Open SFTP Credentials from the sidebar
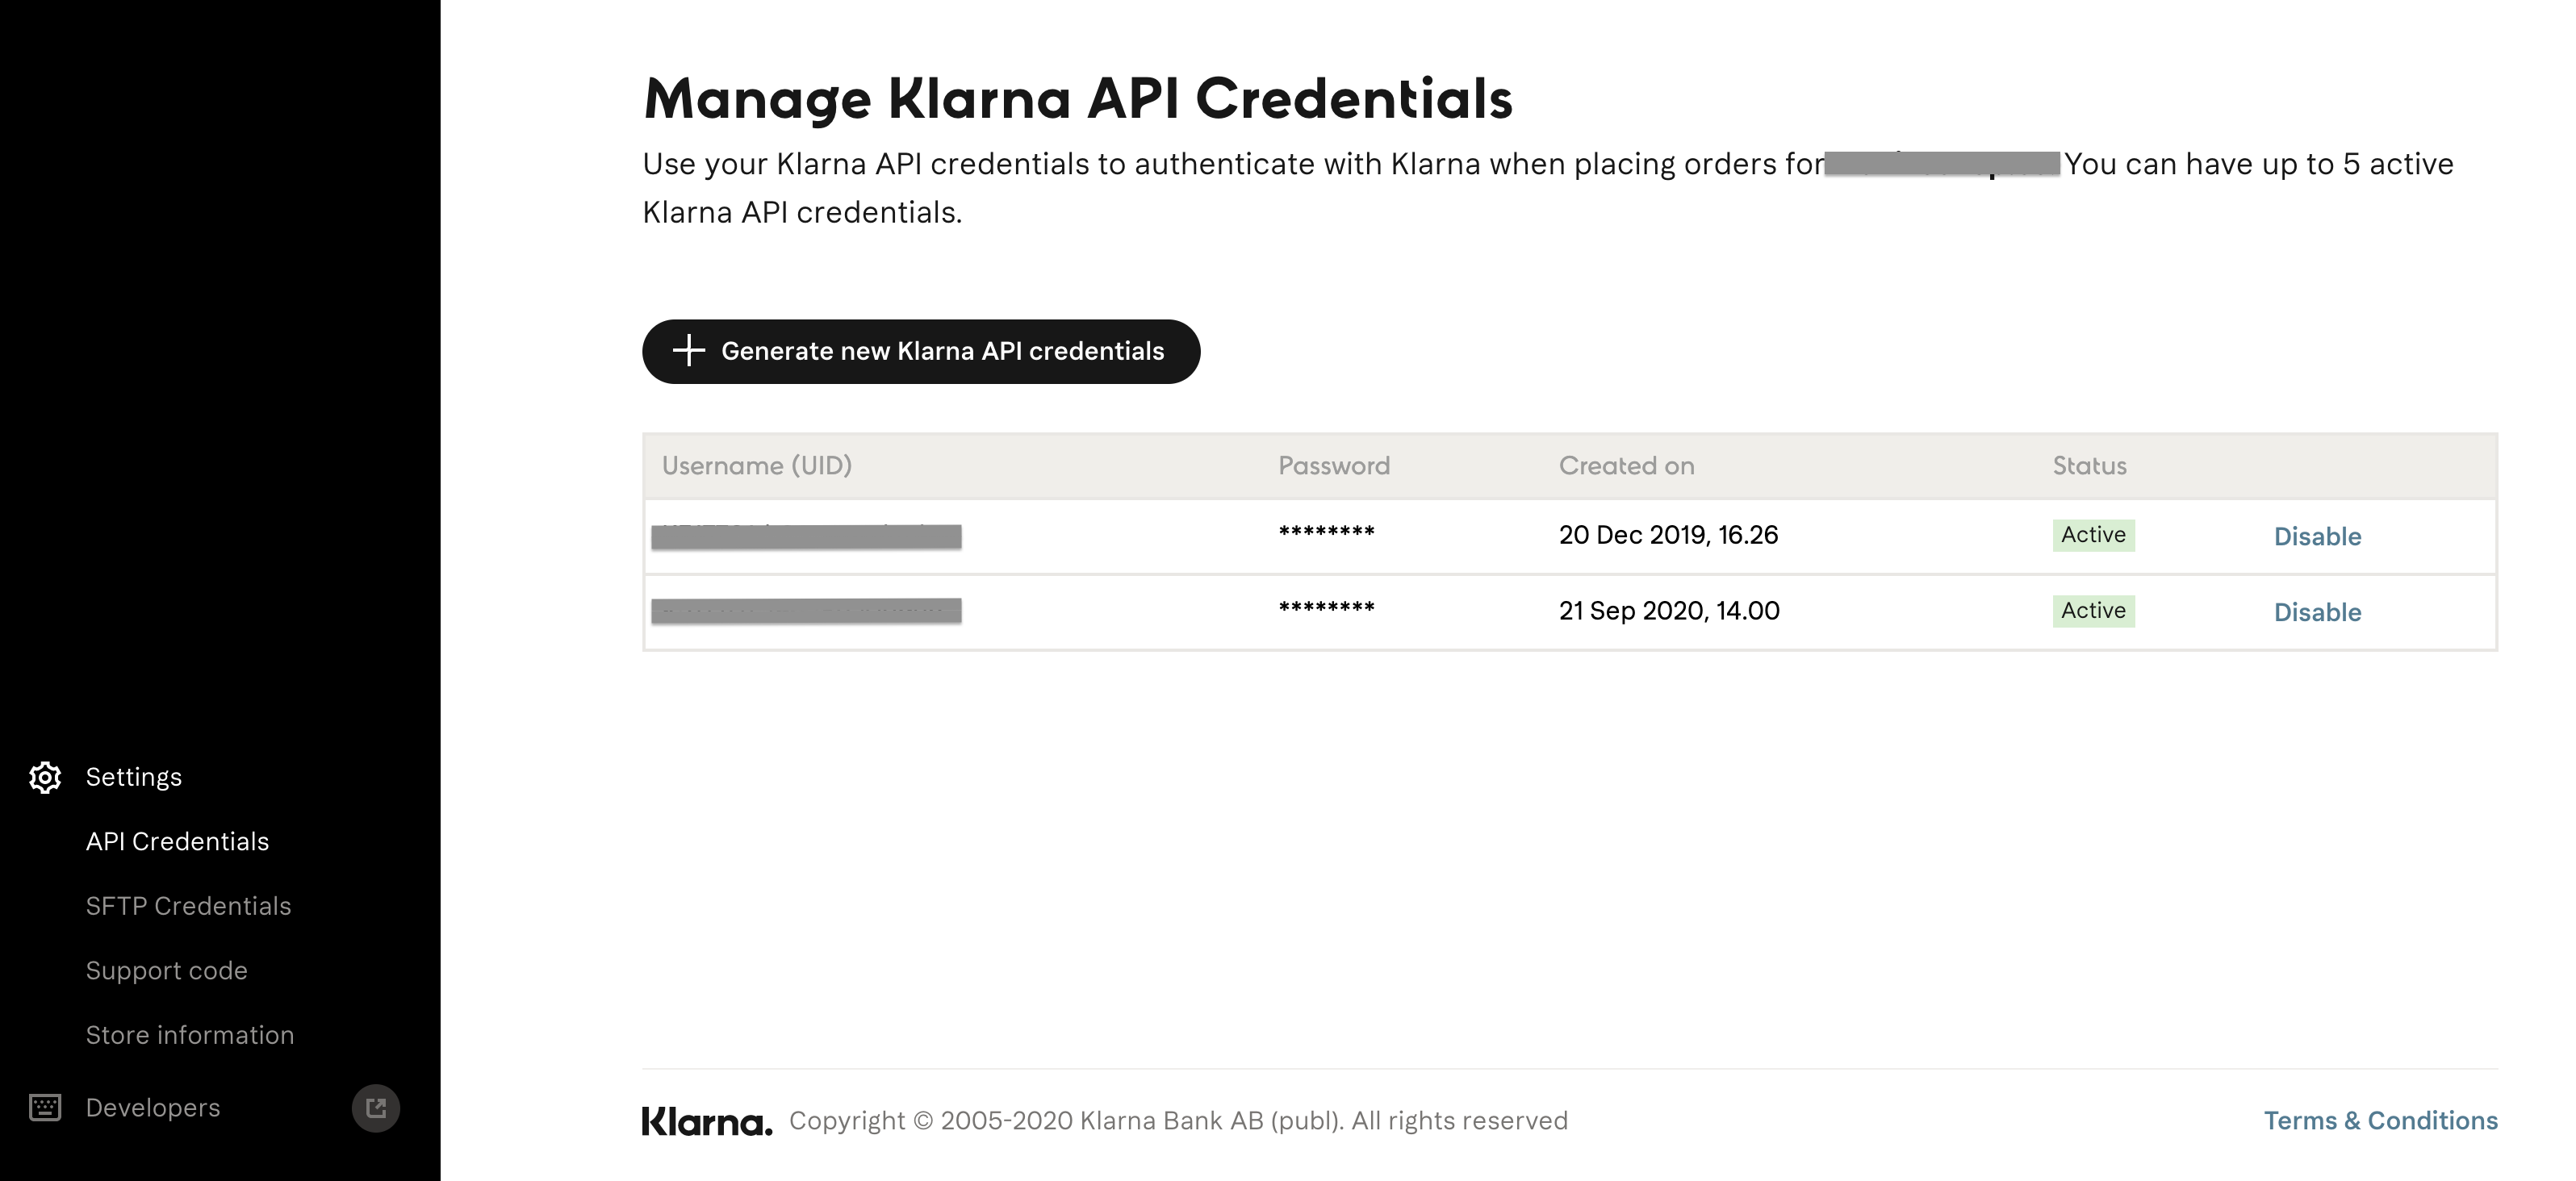2576x1181 pixels. 189,906
